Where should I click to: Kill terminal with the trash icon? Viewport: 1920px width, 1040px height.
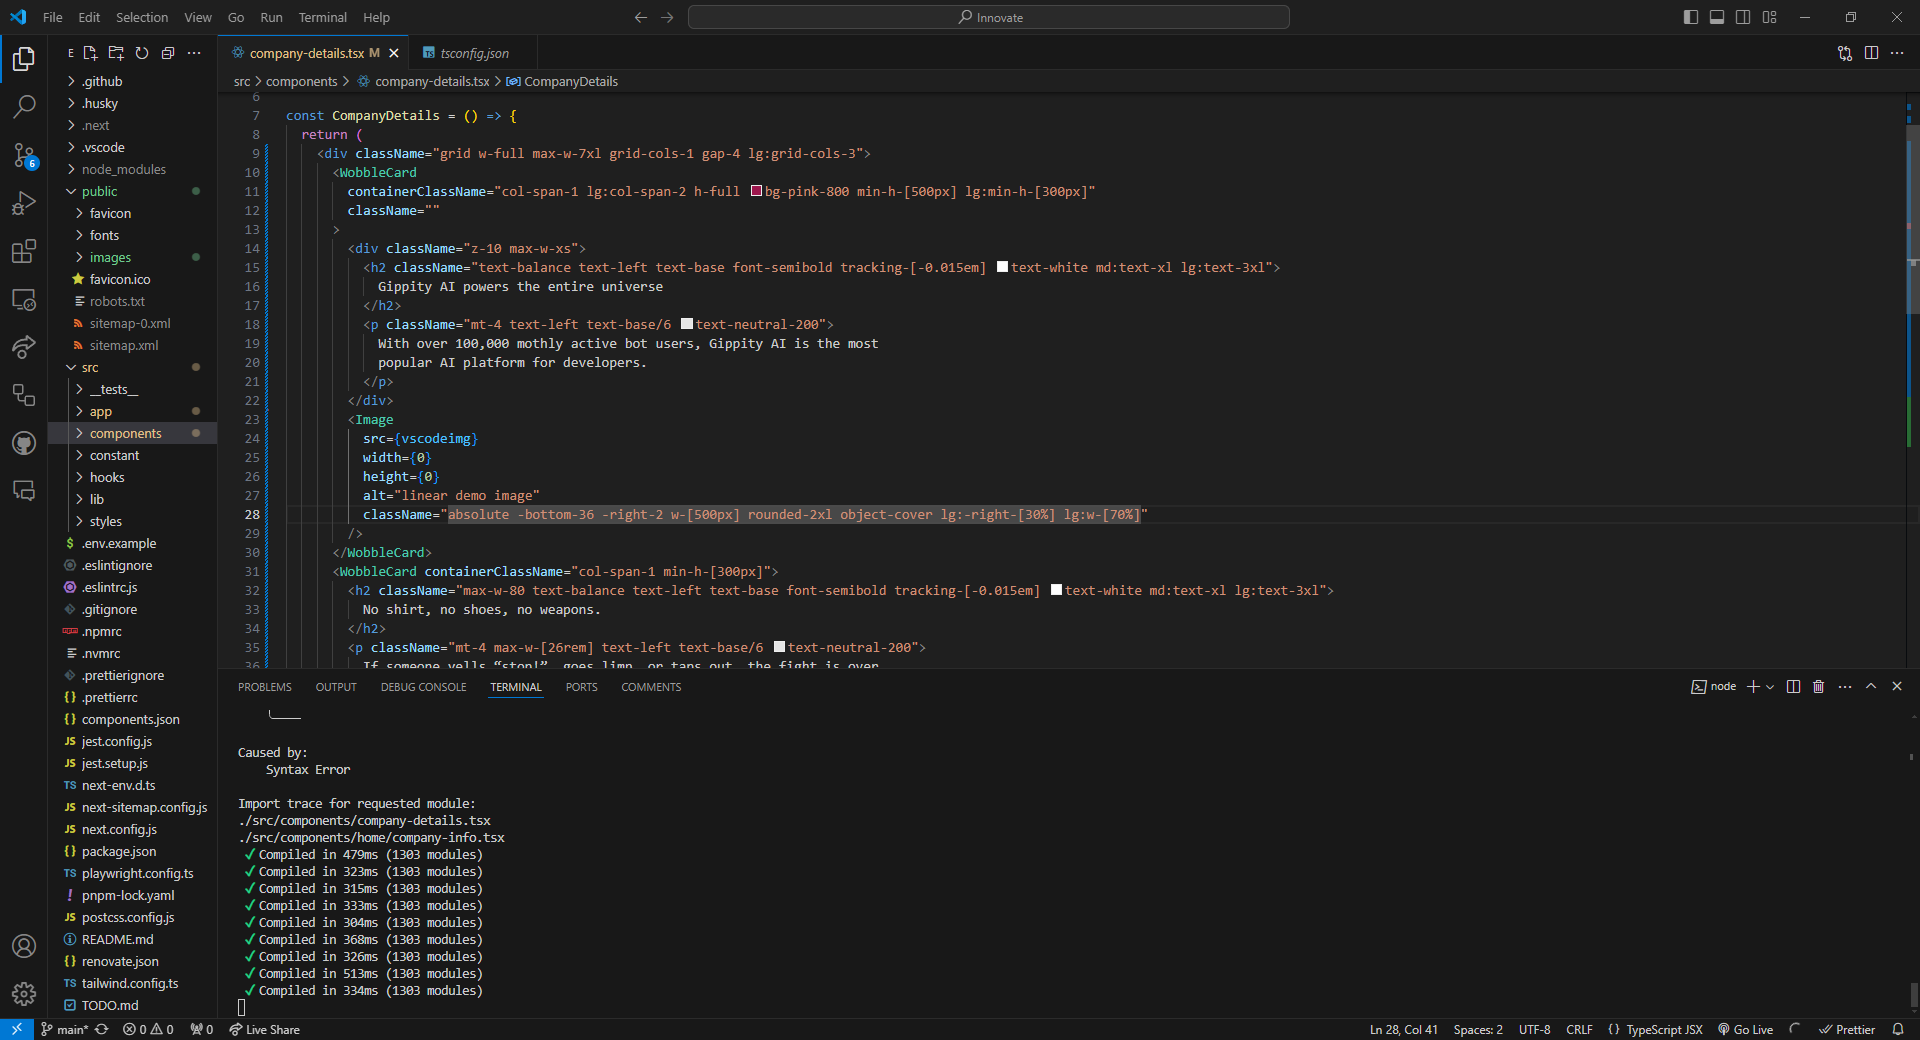tap(1818, 687)
